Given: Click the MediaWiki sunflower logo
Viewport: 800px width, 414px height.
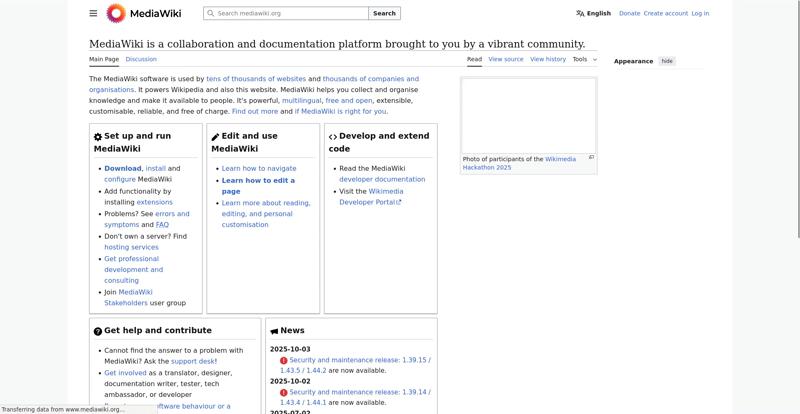Looking at the screenshot, I should coord(117,13).
